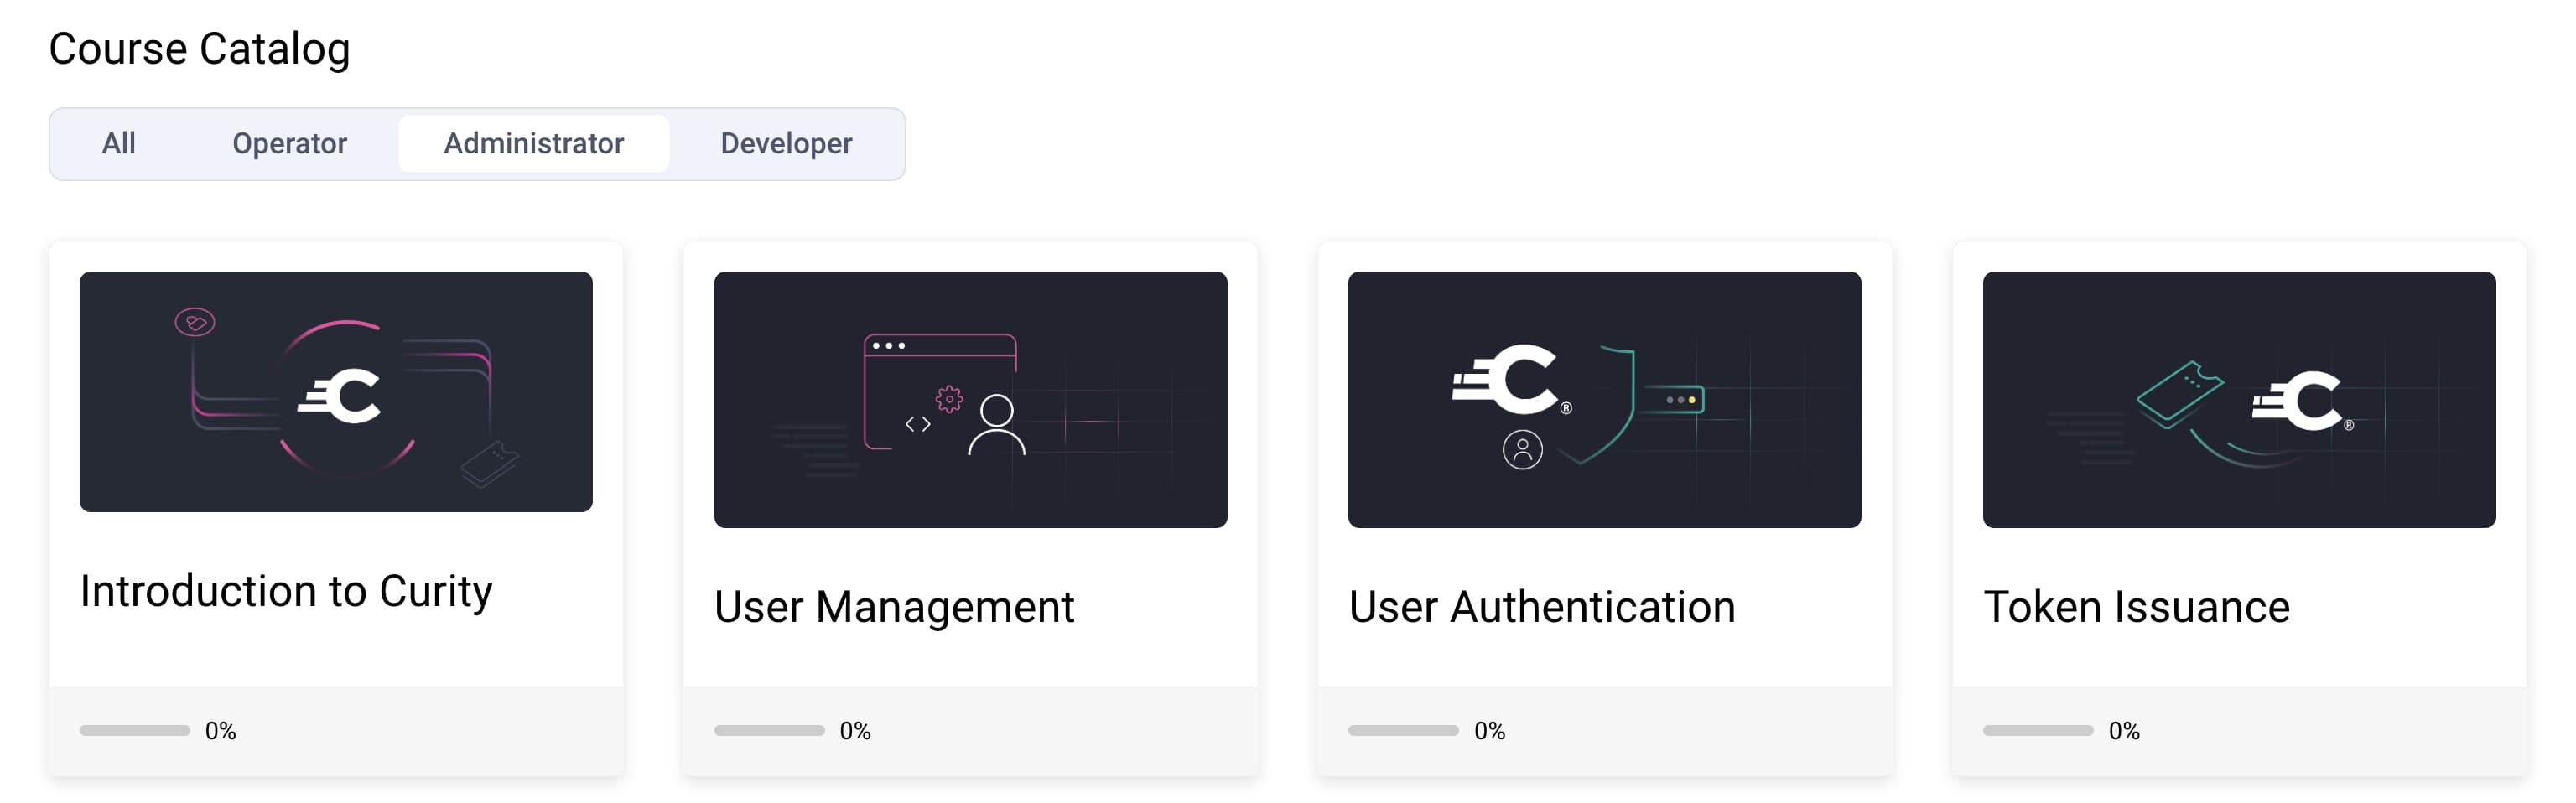Select the Administrator tab
The image size is (2576, 803).
533,144
